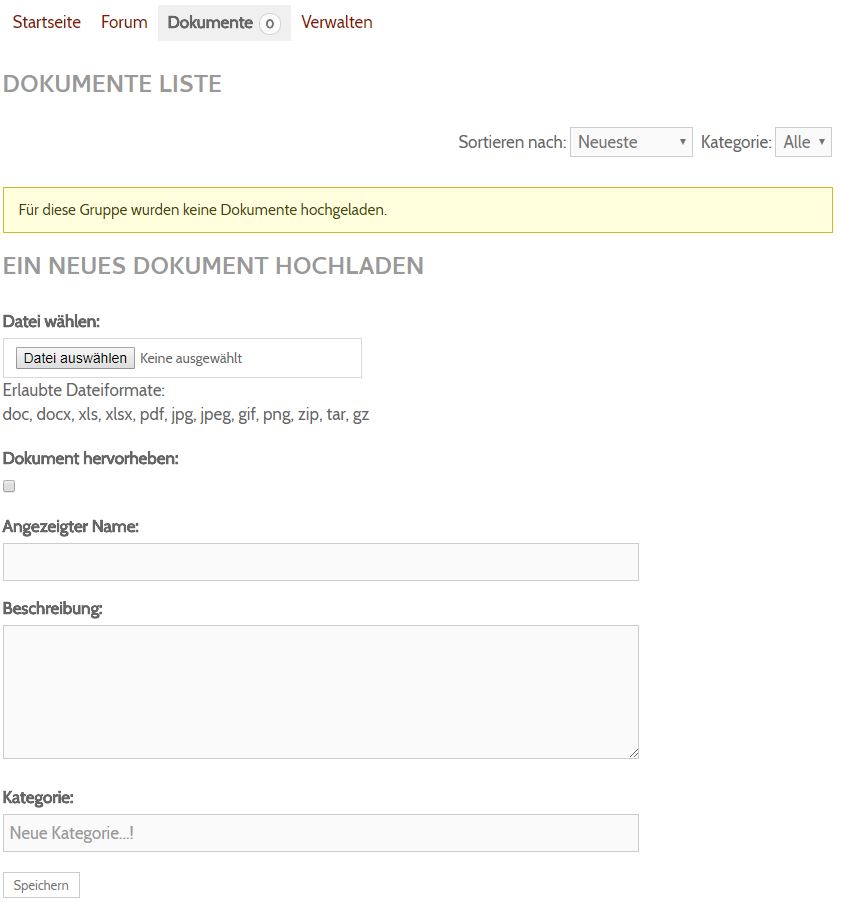Click the Beschreibung textarea resize handle
Image resolution: width=842 pixels, height=903 pixels.
634,753
